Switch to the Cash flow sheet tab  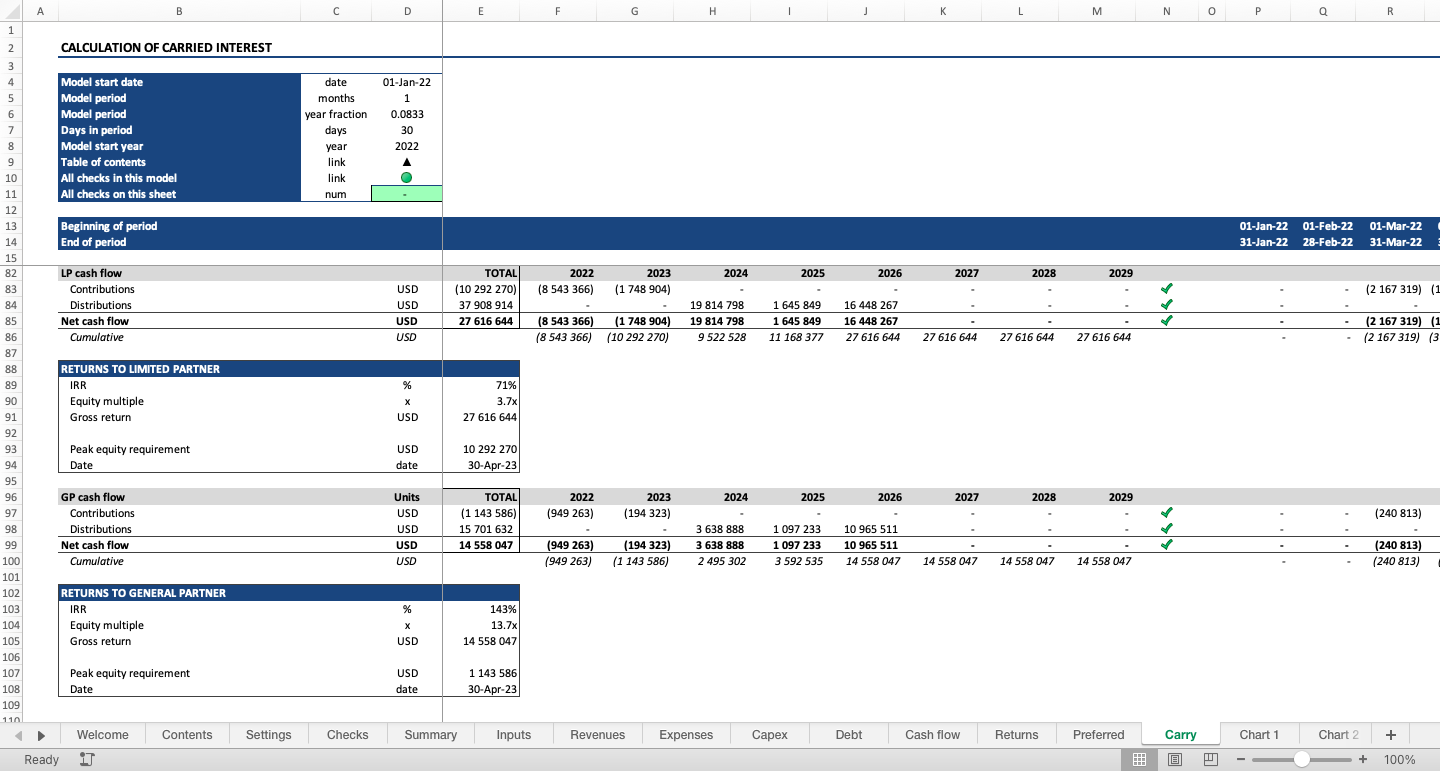click(x=932, y=734)
